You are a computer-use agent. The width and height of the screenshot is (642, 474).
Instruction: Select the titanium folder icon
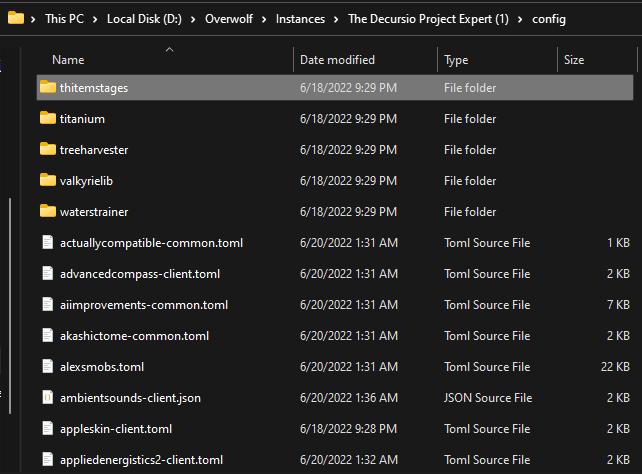click(x=48, y=118)
